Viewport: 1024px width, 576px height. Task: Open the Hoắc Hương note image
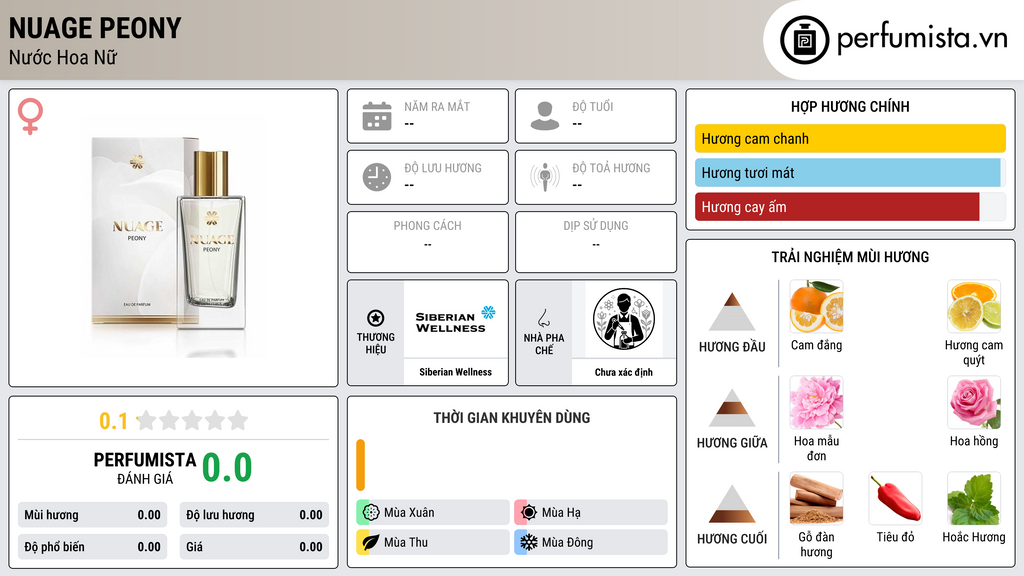click(x=974, y=499)
